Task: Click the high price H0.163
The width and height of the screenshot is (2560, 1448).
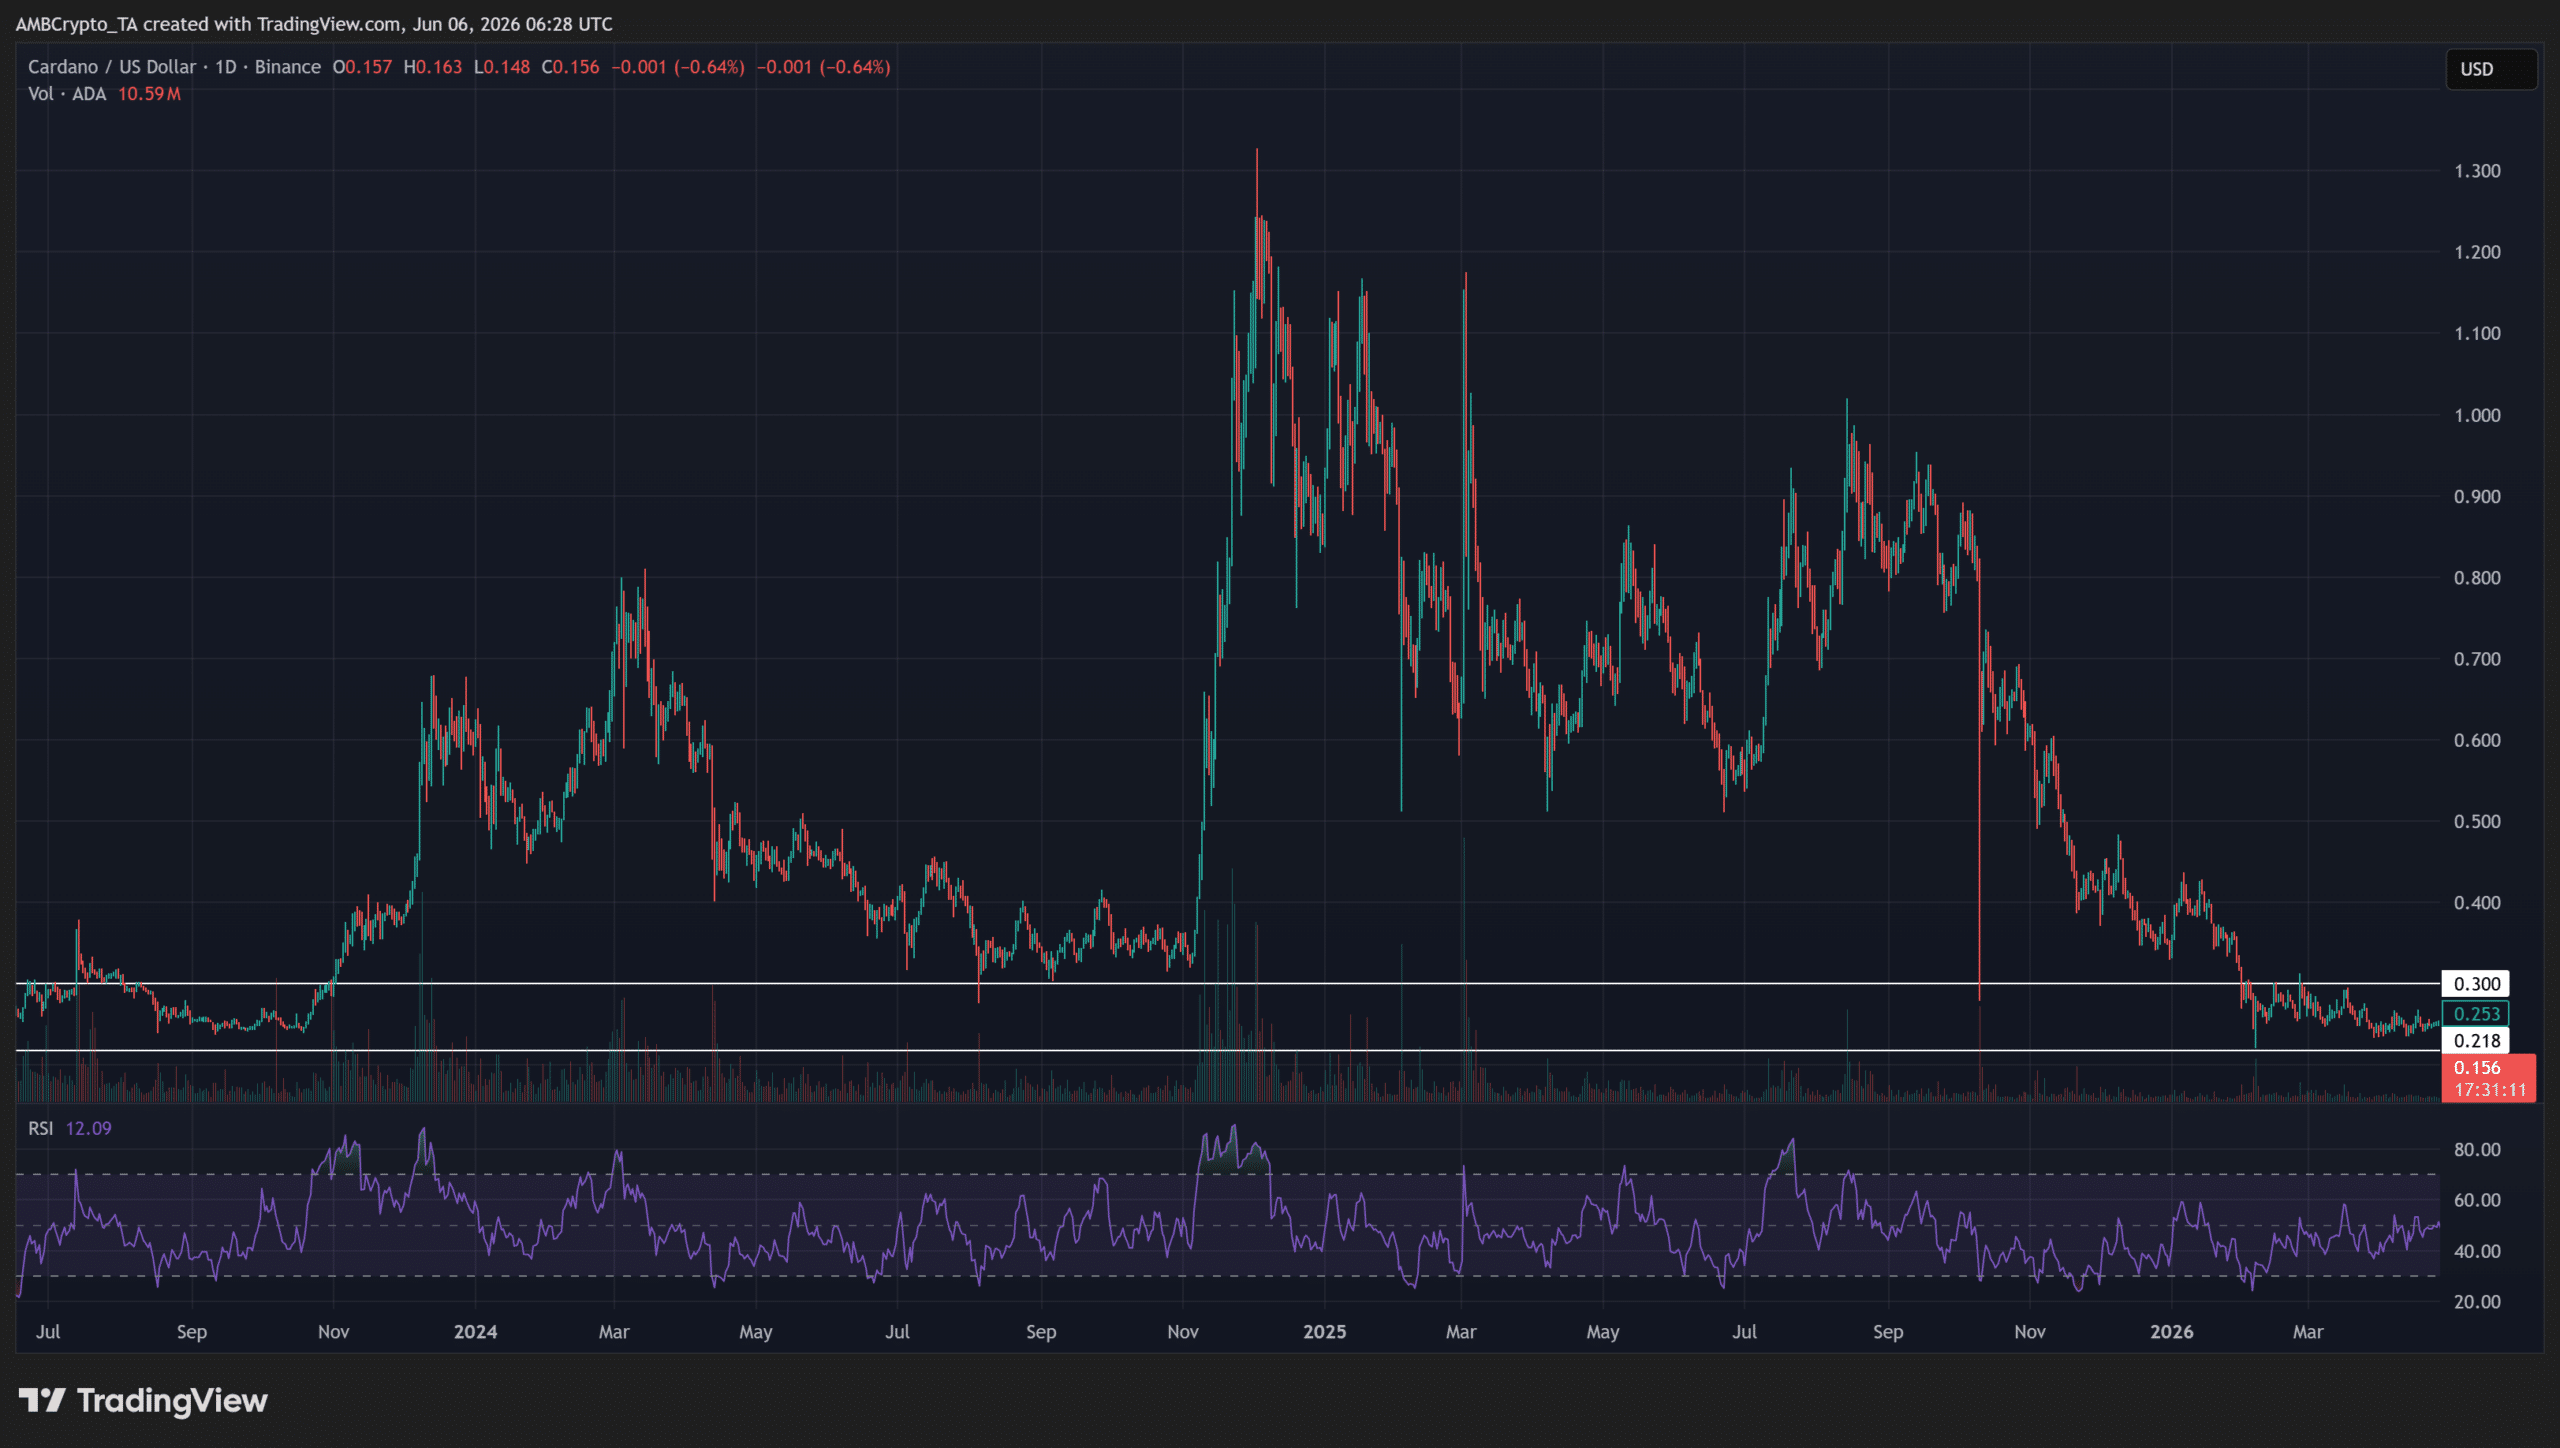Action: click(433, 67)
